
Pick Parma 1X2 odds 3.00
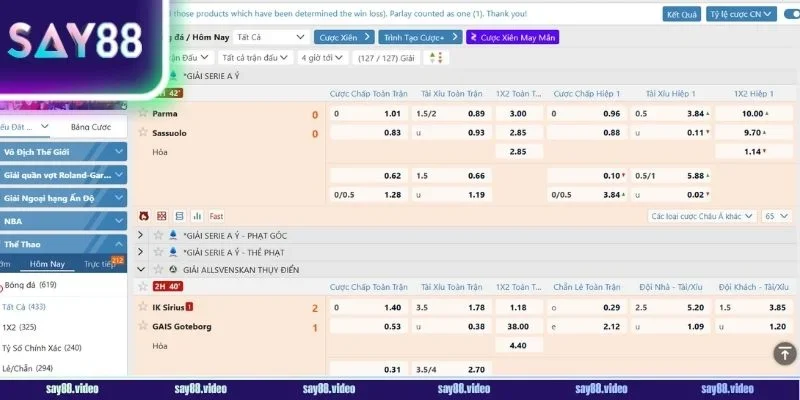[519, 114]
